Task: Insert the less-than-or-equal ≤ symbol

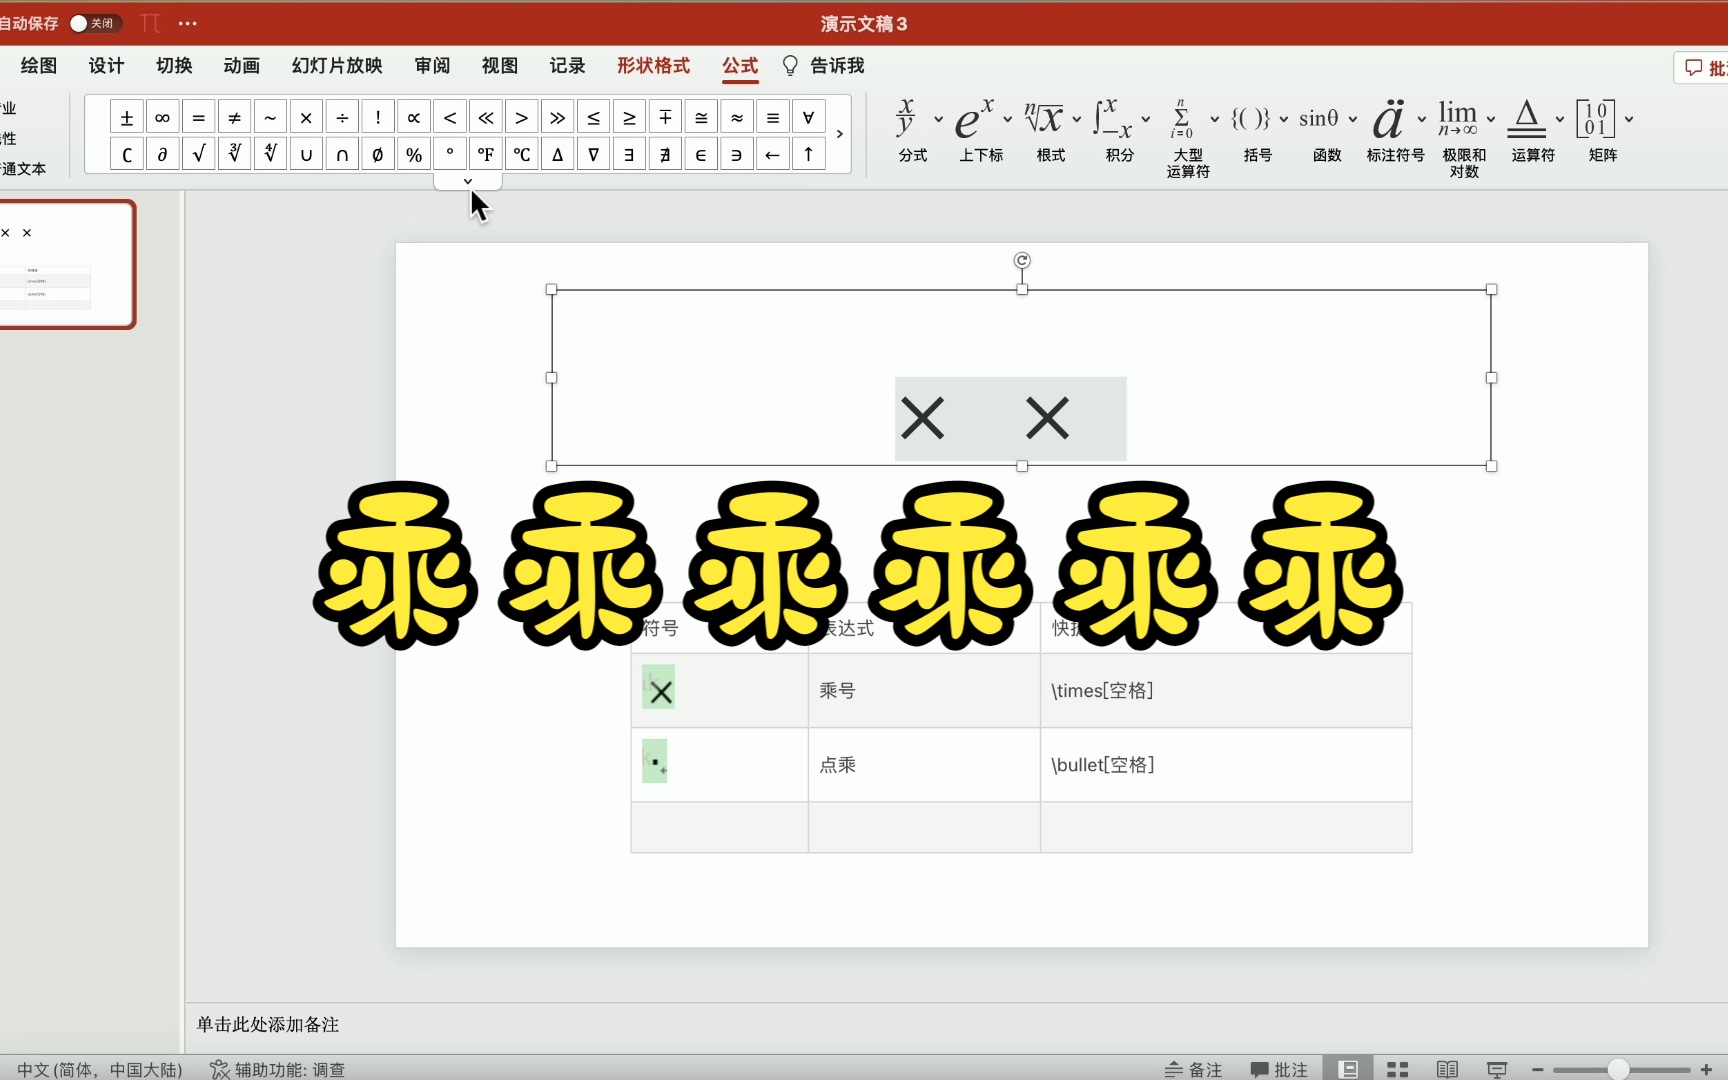Action: pyautogui.click(x=593, y=118)
